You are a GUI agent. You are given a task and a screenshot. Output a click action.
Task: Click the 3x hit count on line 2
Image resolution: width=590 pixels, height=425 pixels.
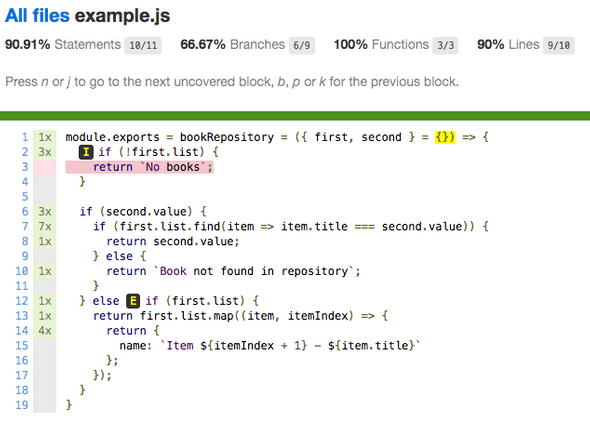pyautogui.click(x=45, y=152)
